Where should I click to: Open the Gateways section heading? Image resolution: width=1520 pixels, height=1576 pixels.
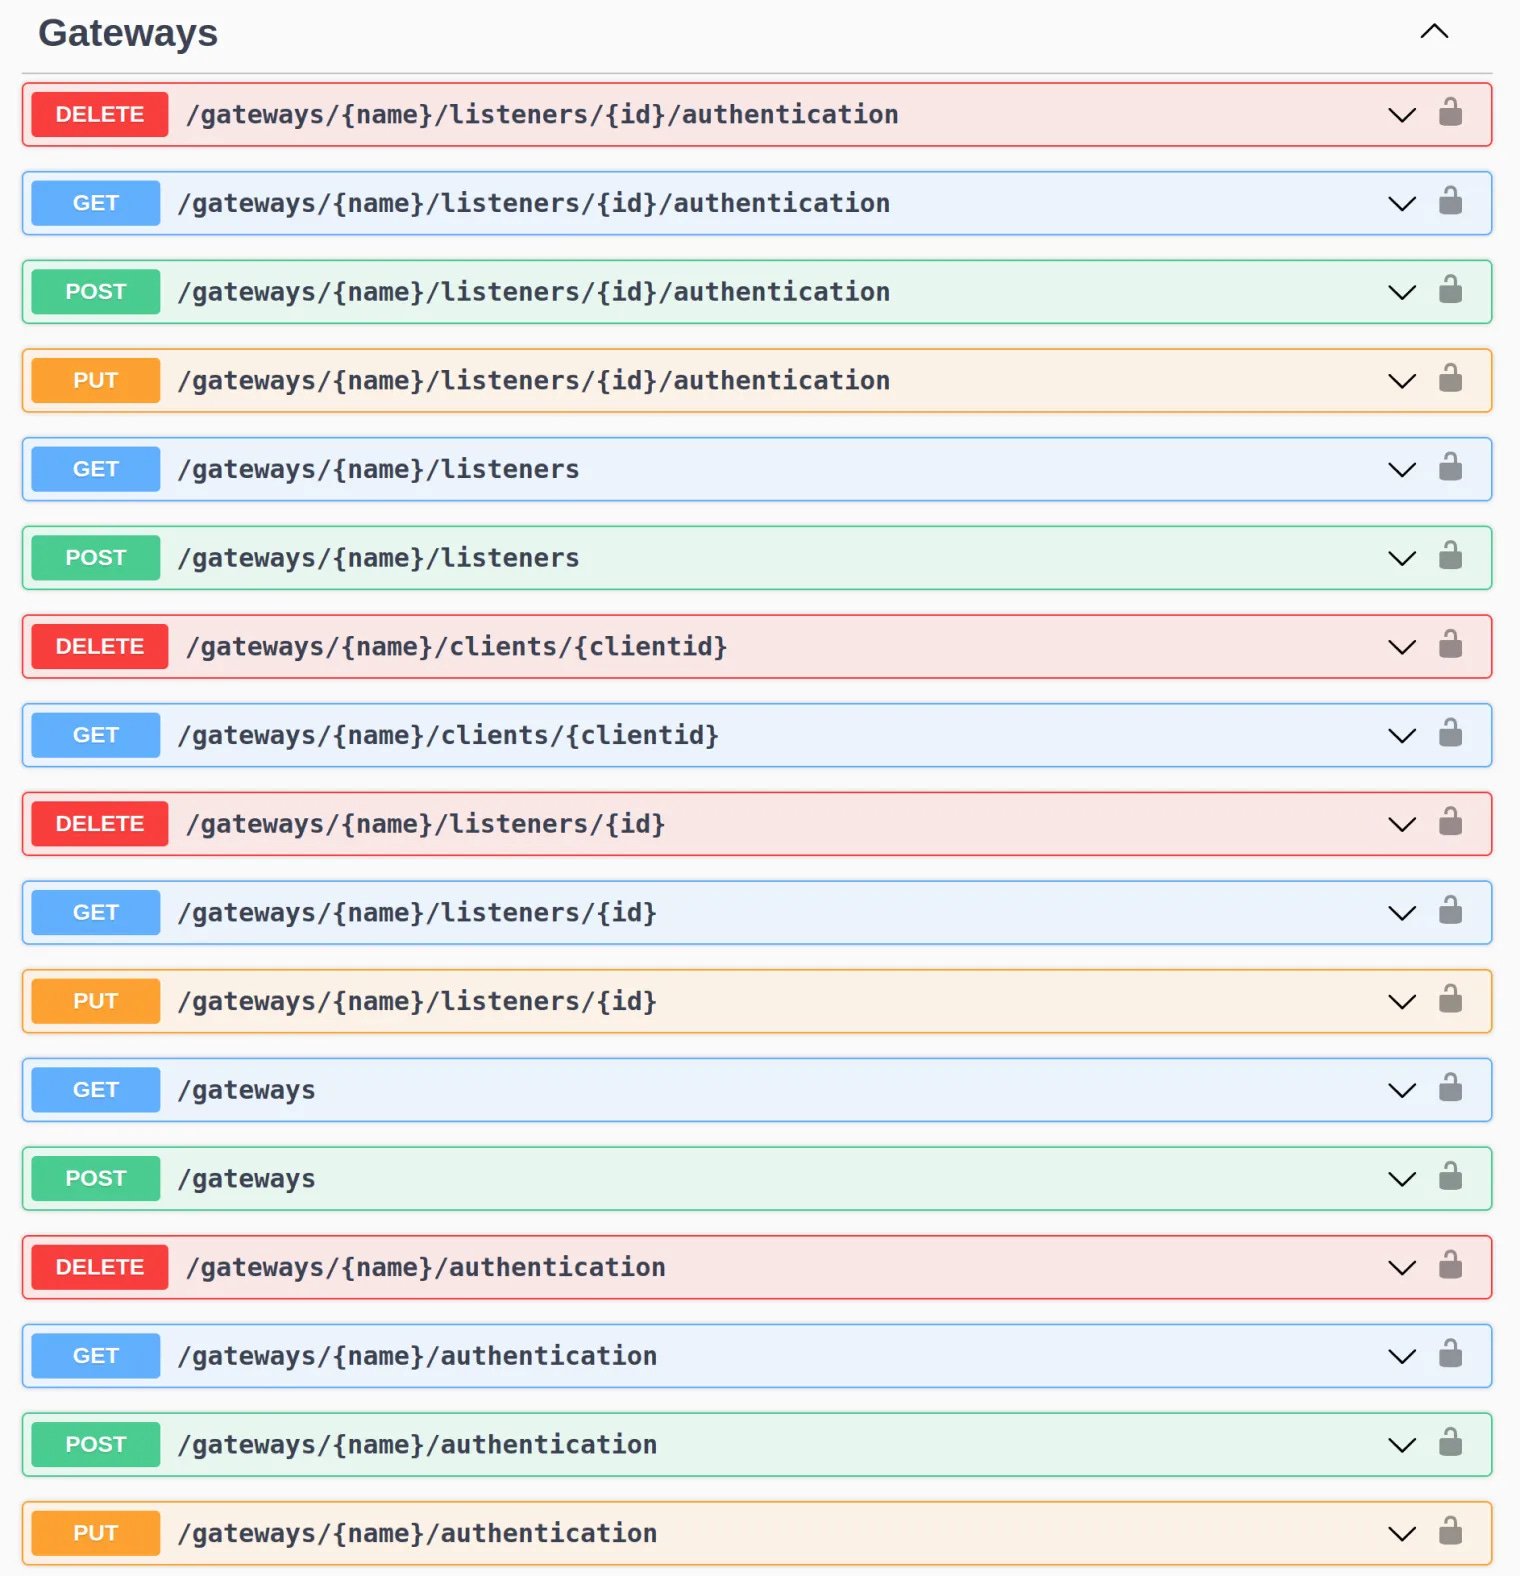(x=128, y=33)
